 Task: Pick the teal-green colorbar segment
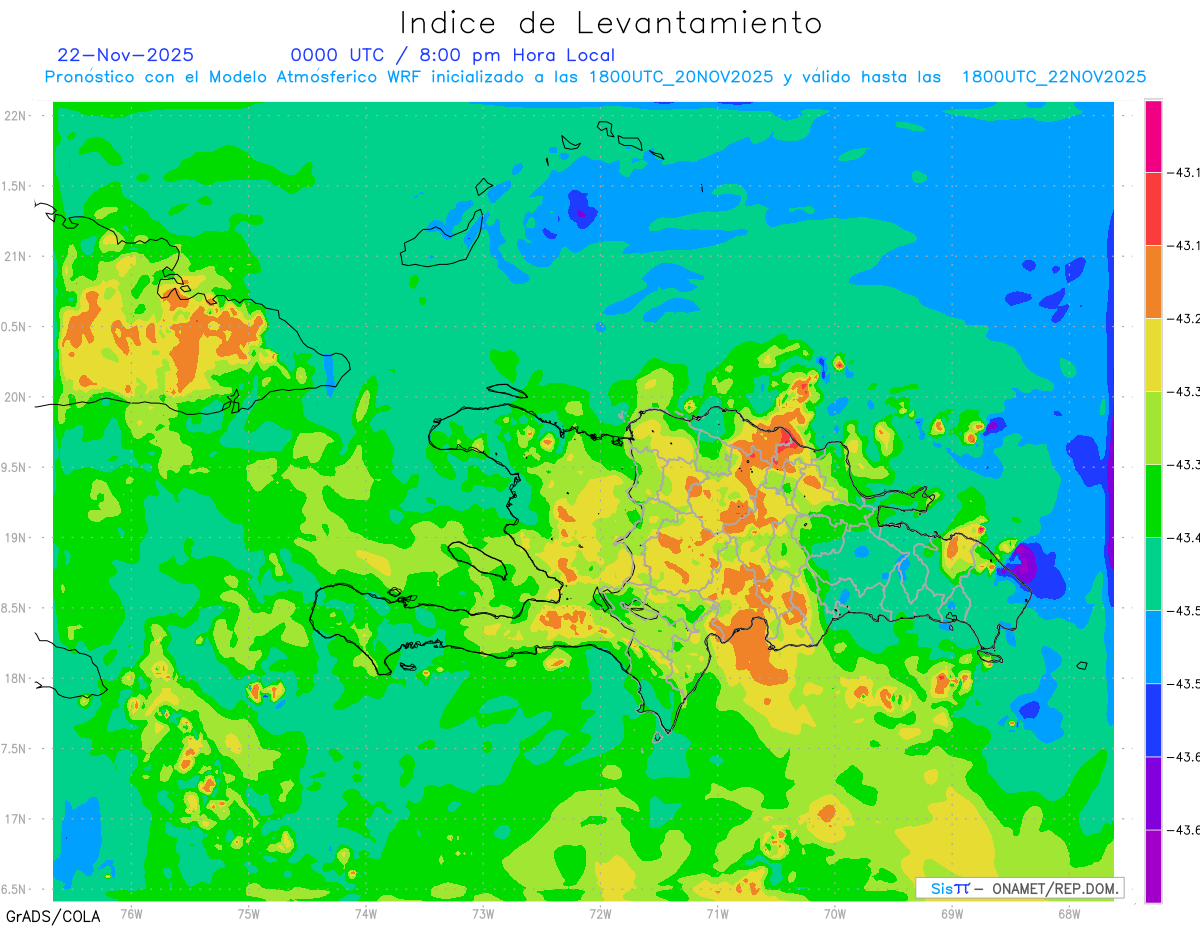(1153, 574)
